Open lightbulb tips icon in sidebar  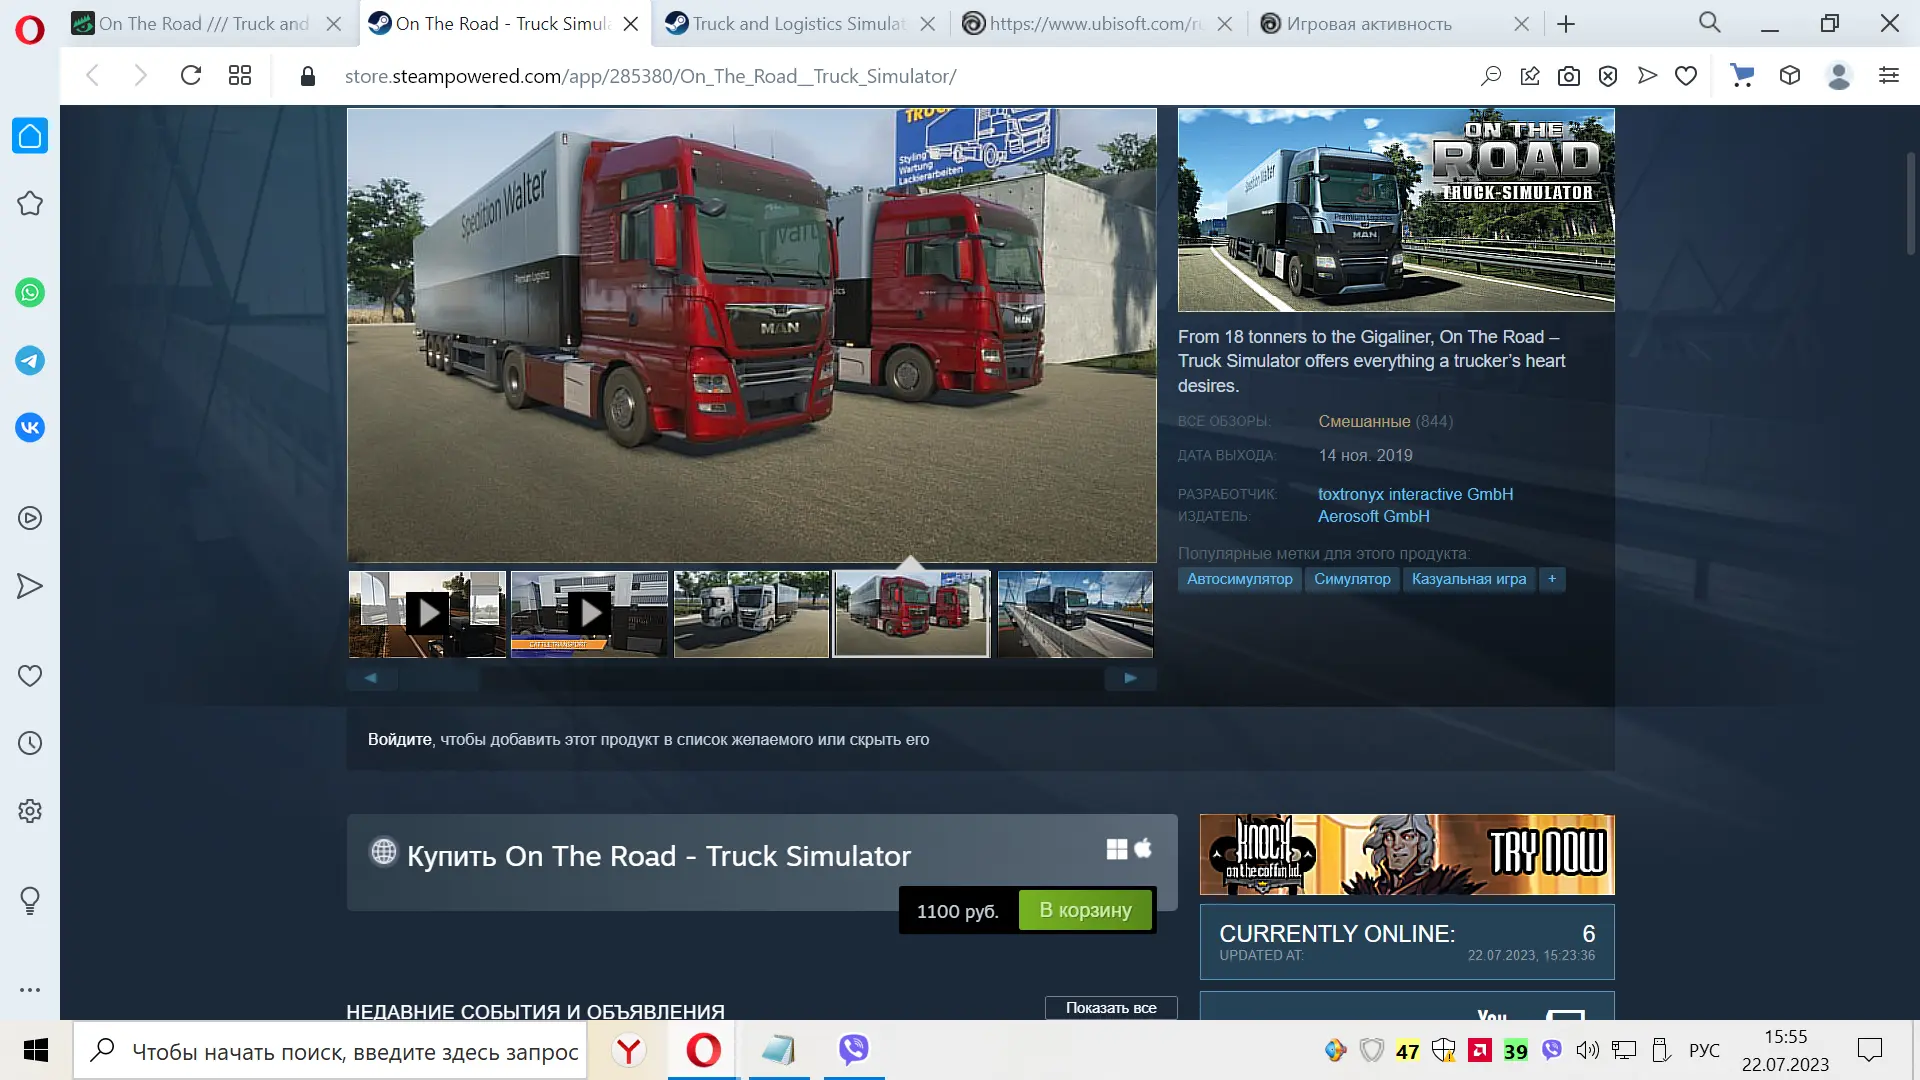pos(30,901)
